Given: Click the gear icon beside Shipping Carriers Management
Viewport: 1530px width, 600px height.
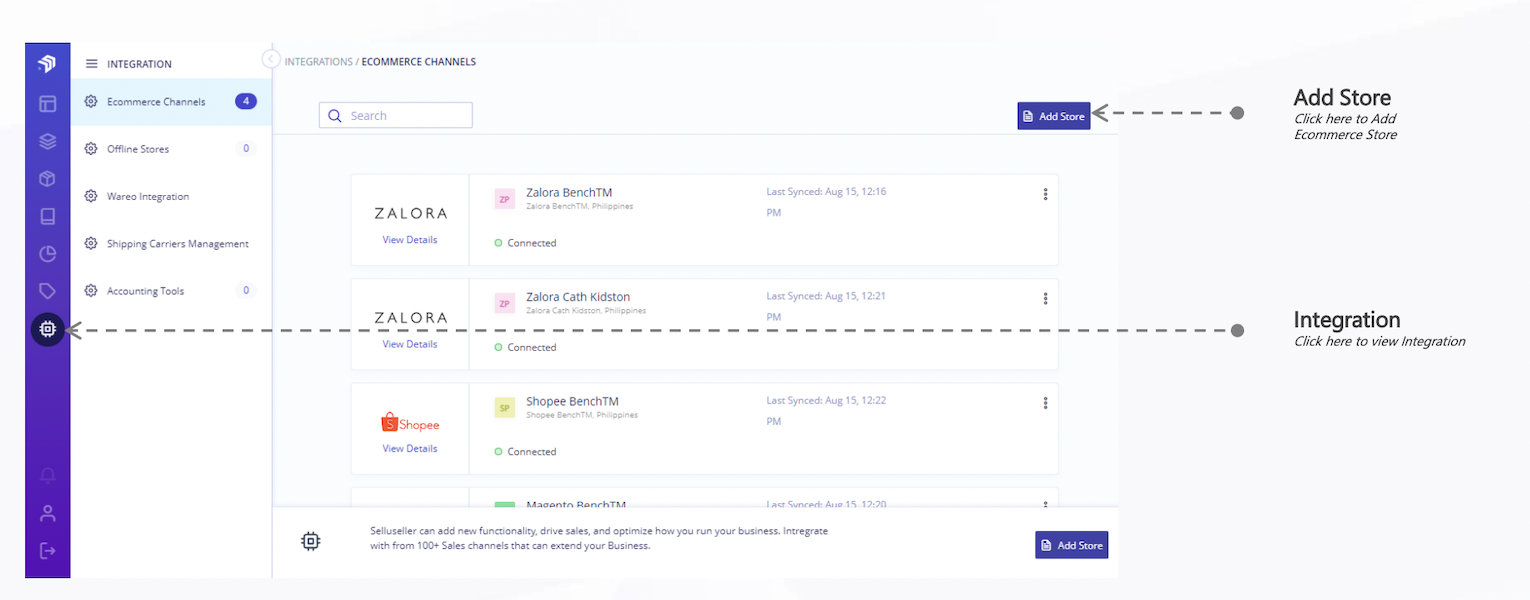Looking at the screenshot, I should 91,243.
